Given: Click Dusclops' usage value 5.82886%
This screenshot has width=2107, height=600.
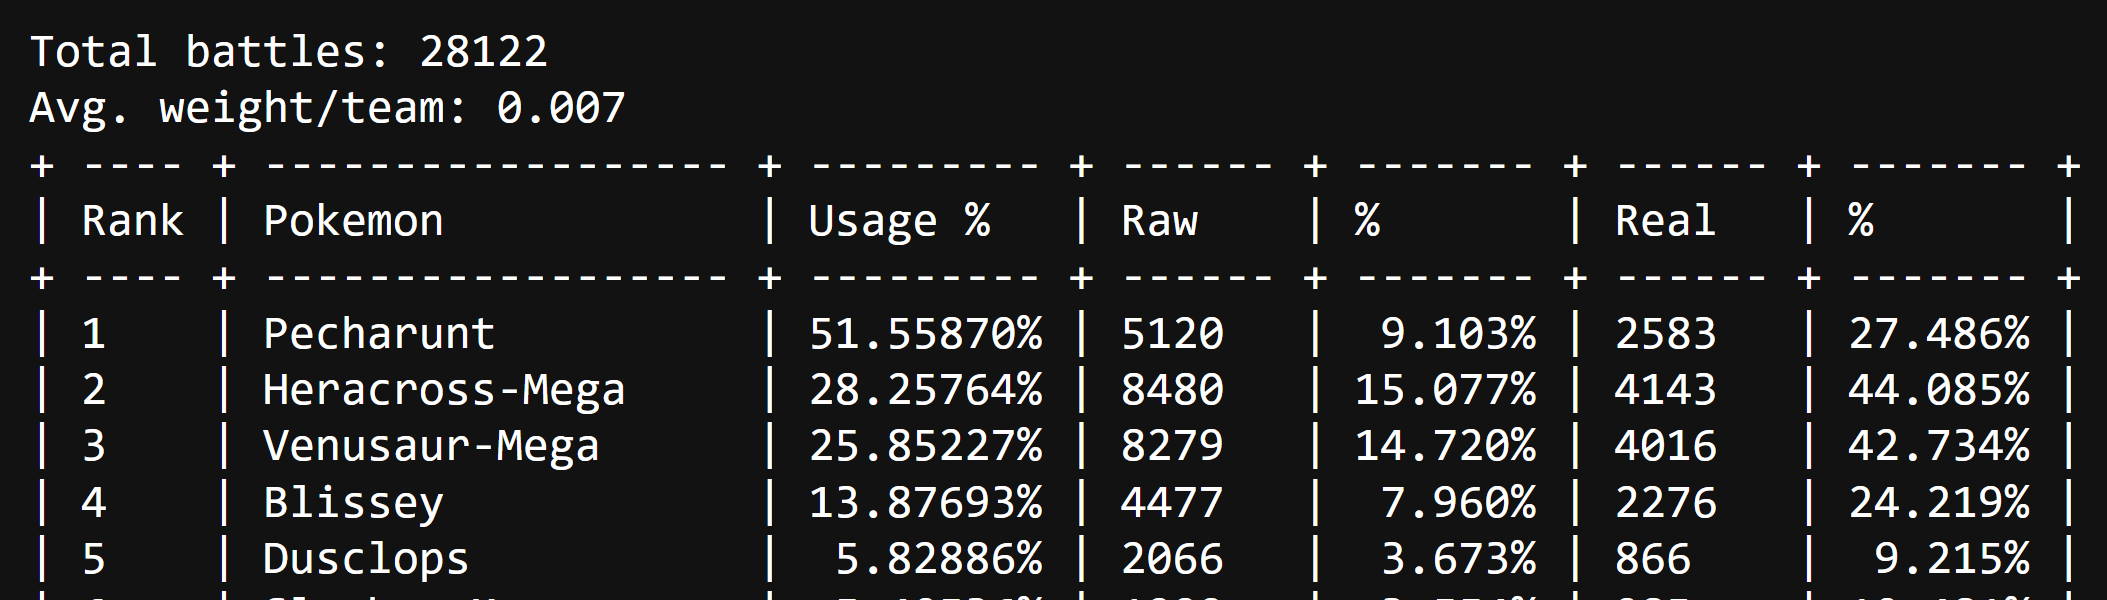Looking at the screenshot, I should click(938, 559).
